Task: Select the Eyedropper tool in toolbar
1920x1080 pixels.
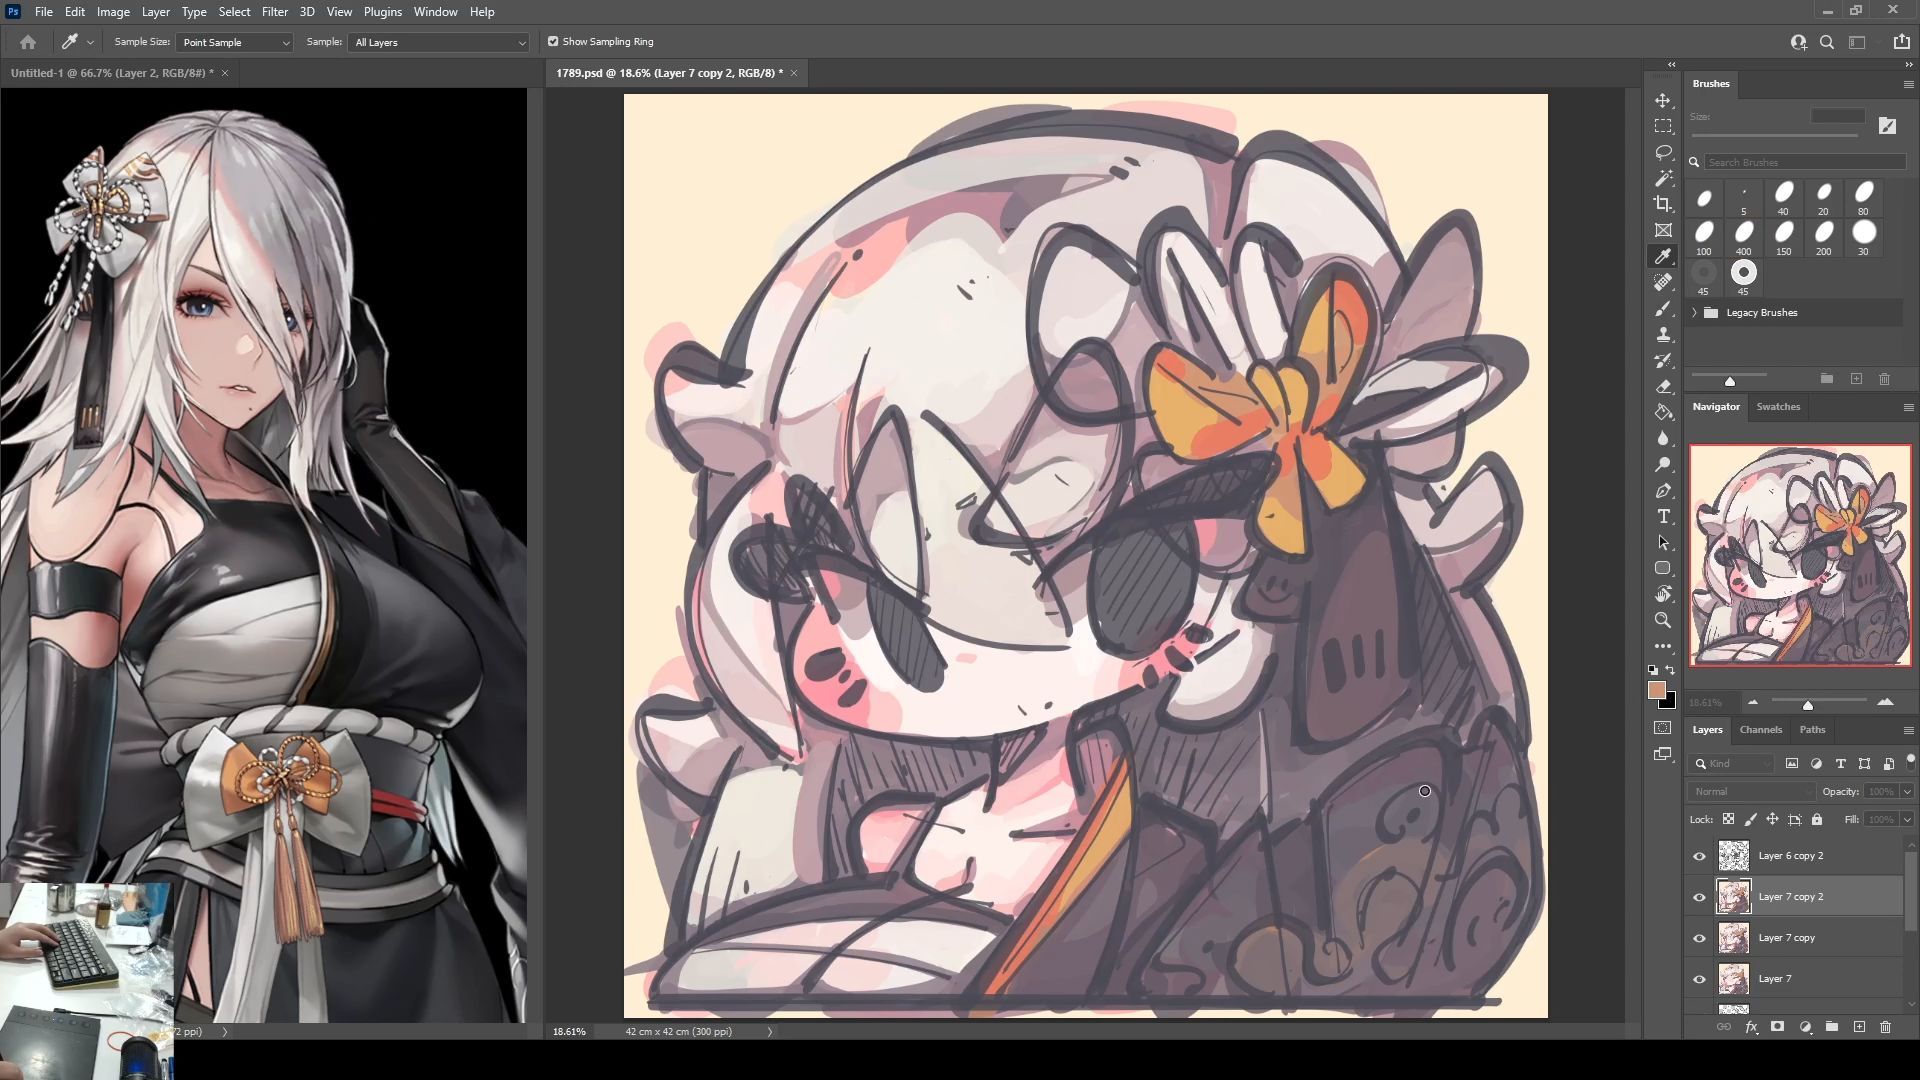Action: (x=1663, y=256)
